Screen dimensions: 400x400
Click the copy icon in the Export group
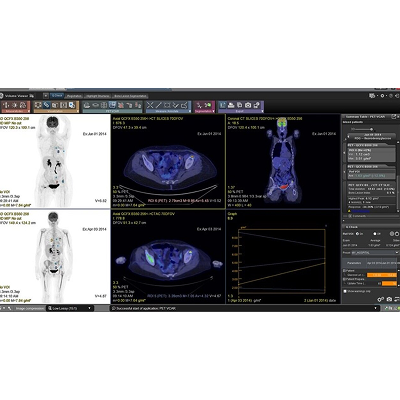(x=239, y=105)
